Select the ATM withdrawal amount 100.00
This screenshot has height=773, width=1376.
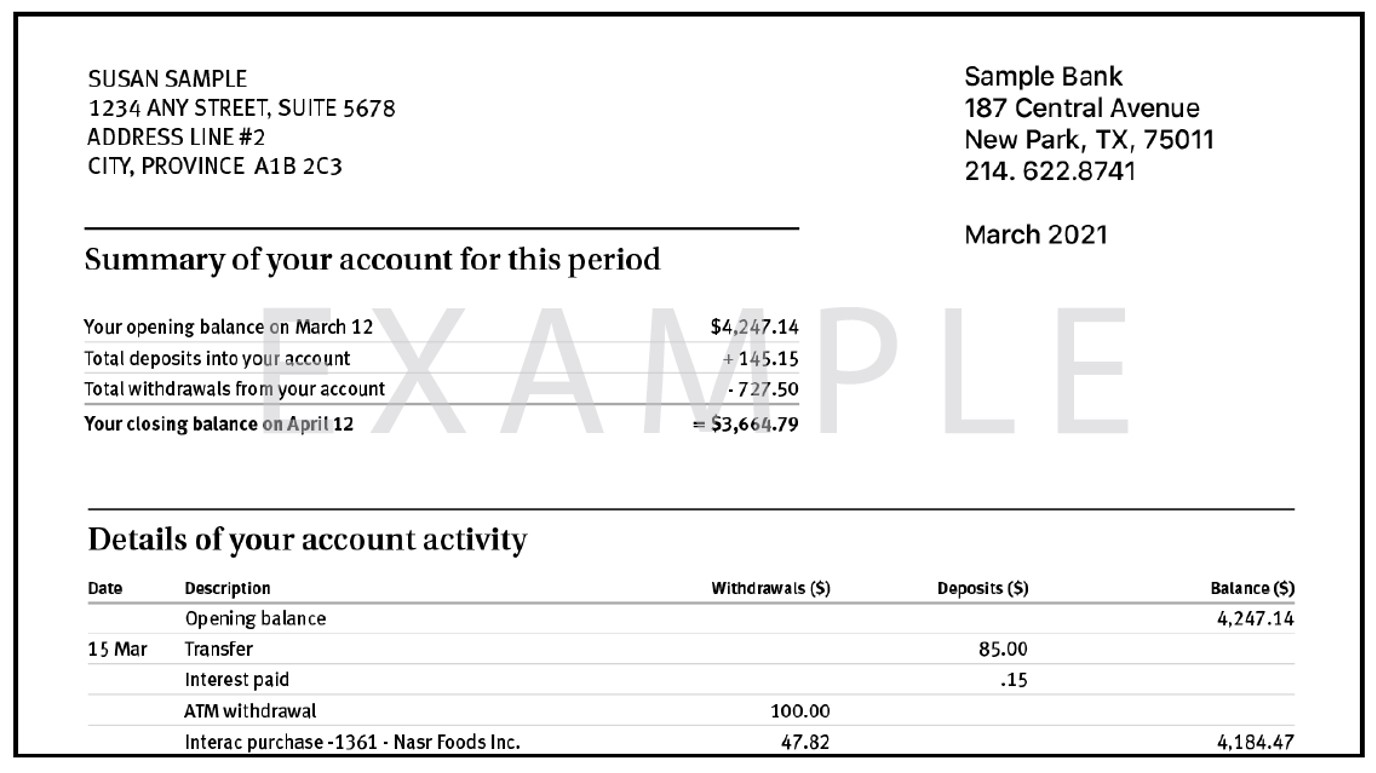pos(800,712)
